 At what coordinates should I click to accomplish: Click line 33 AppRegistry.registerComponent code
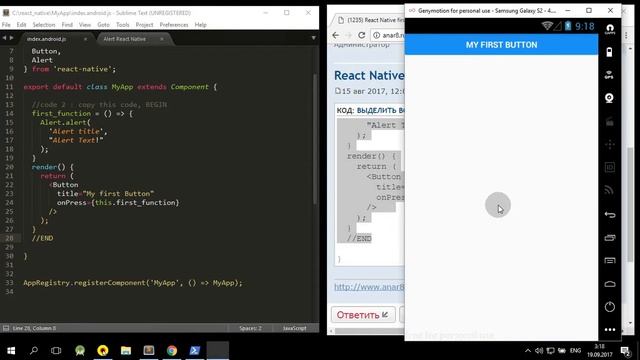pos(133,282)
